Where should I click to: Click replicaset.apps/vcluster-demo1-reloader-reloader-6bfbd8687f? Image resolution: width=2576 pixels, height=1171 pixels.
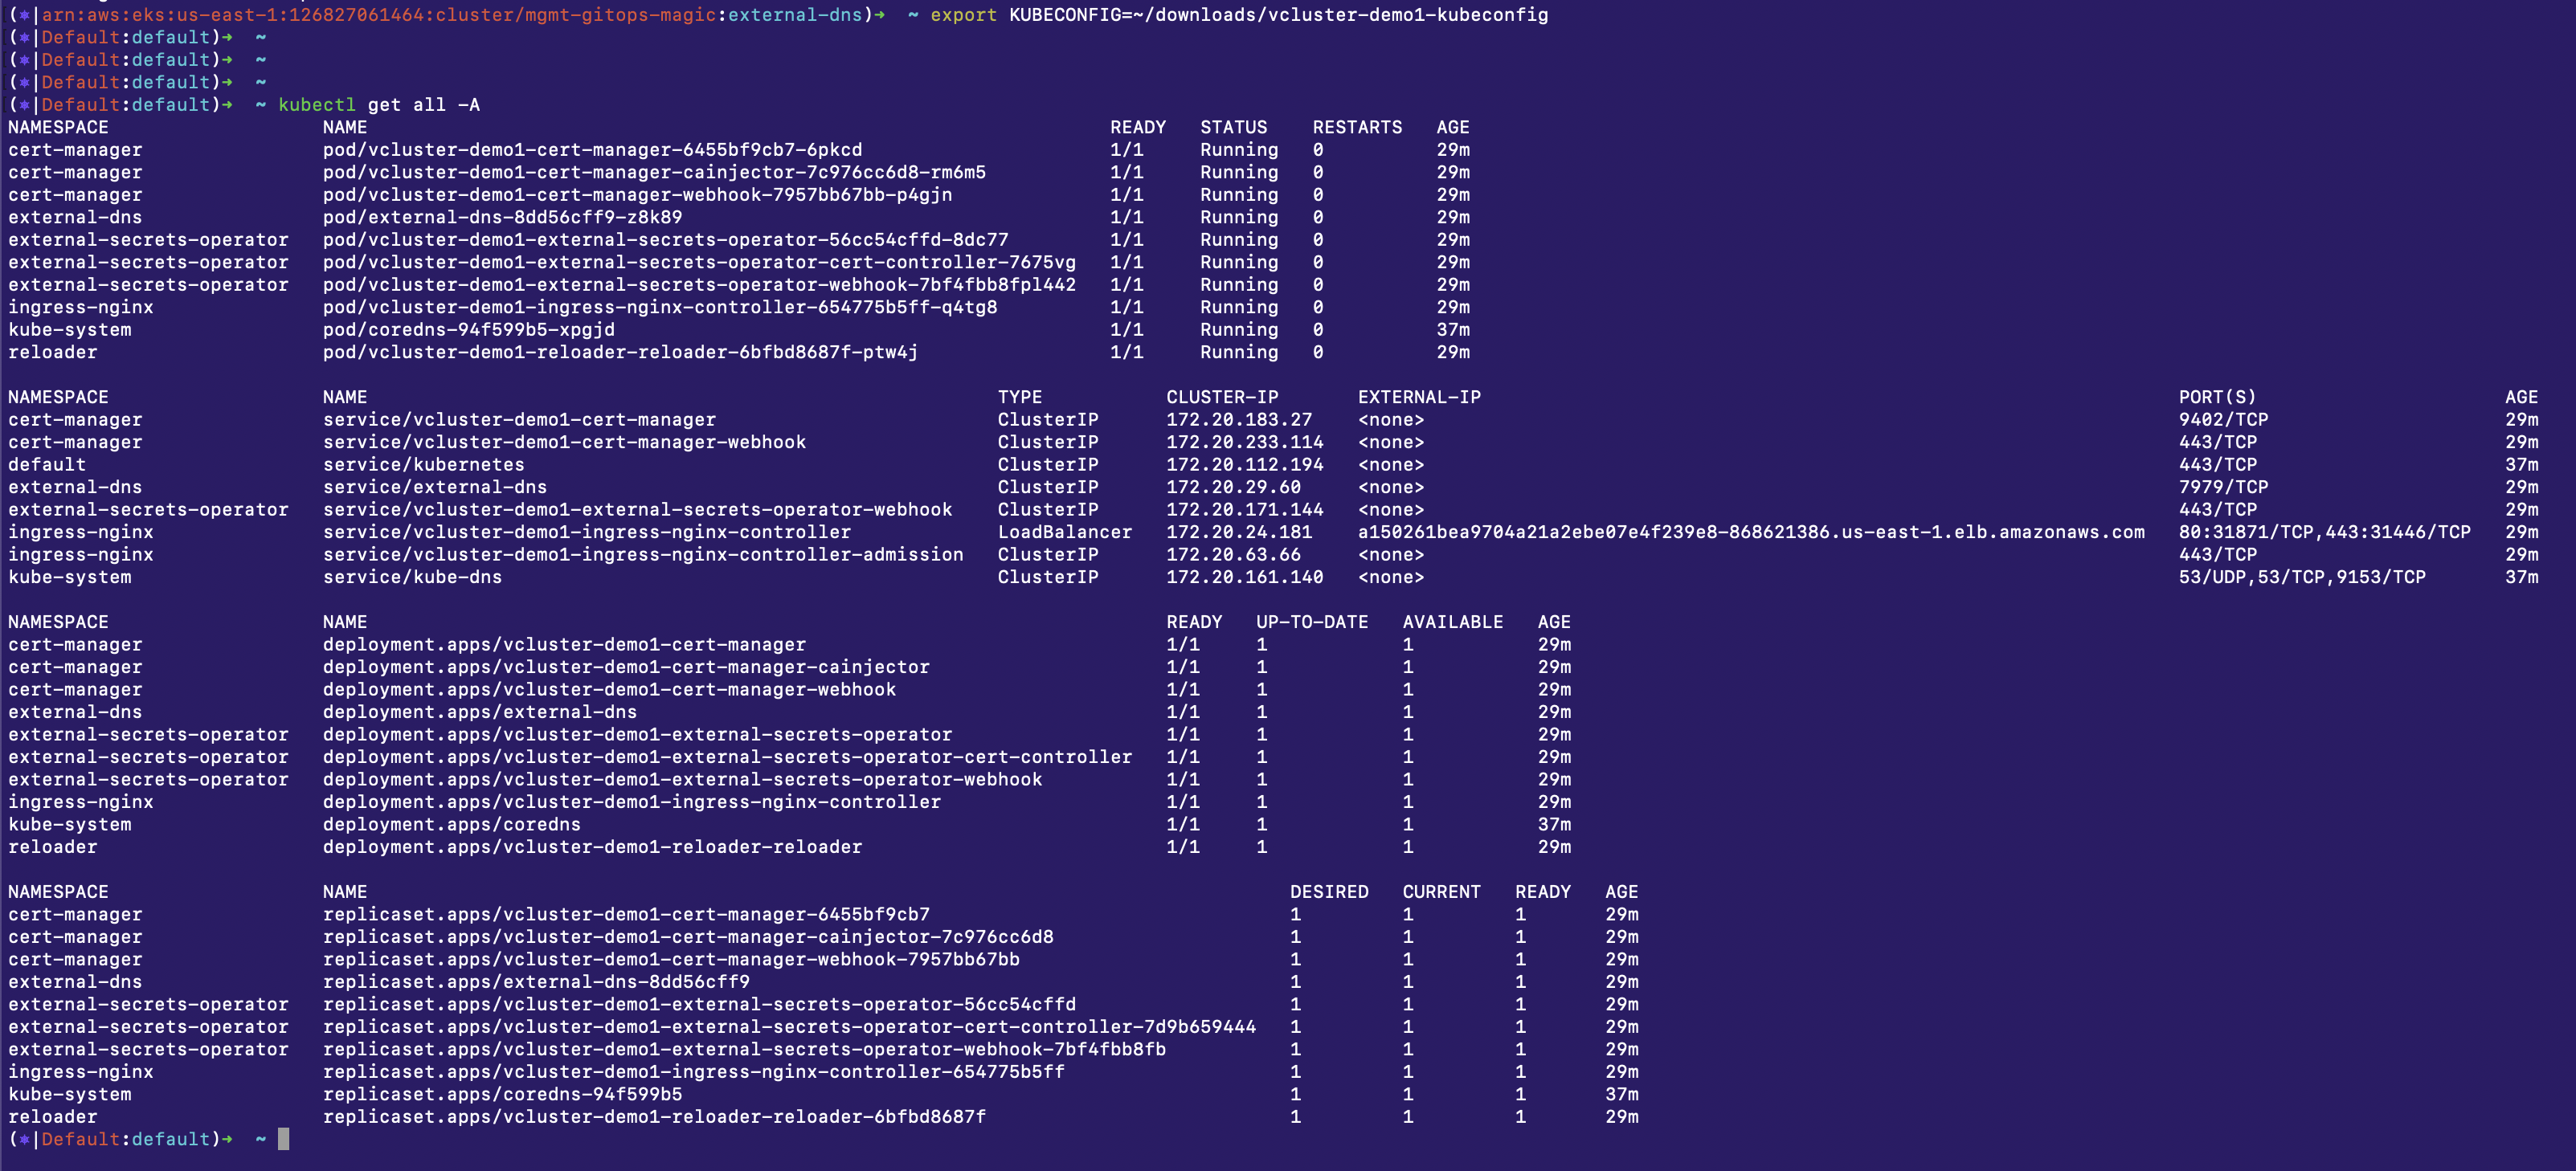pyautogui.click(x=654, y=1117)
